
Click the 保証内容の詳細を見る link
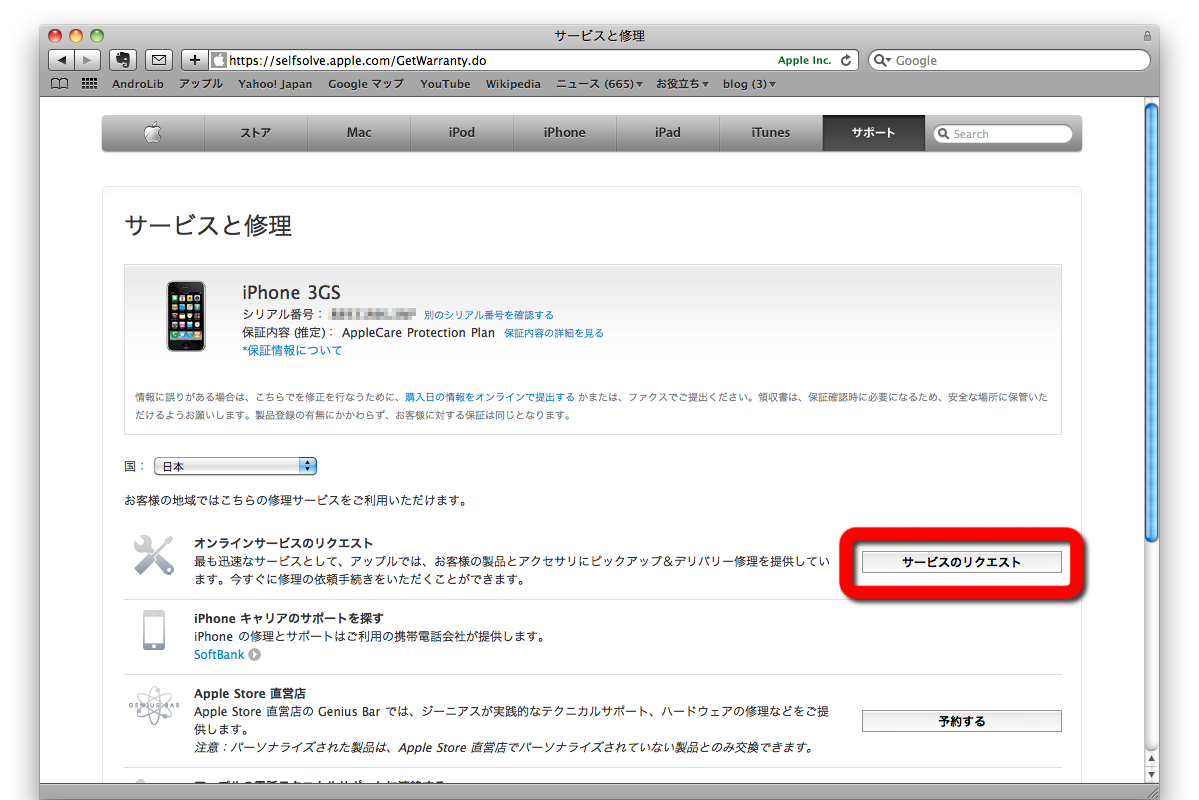[554, 333]
